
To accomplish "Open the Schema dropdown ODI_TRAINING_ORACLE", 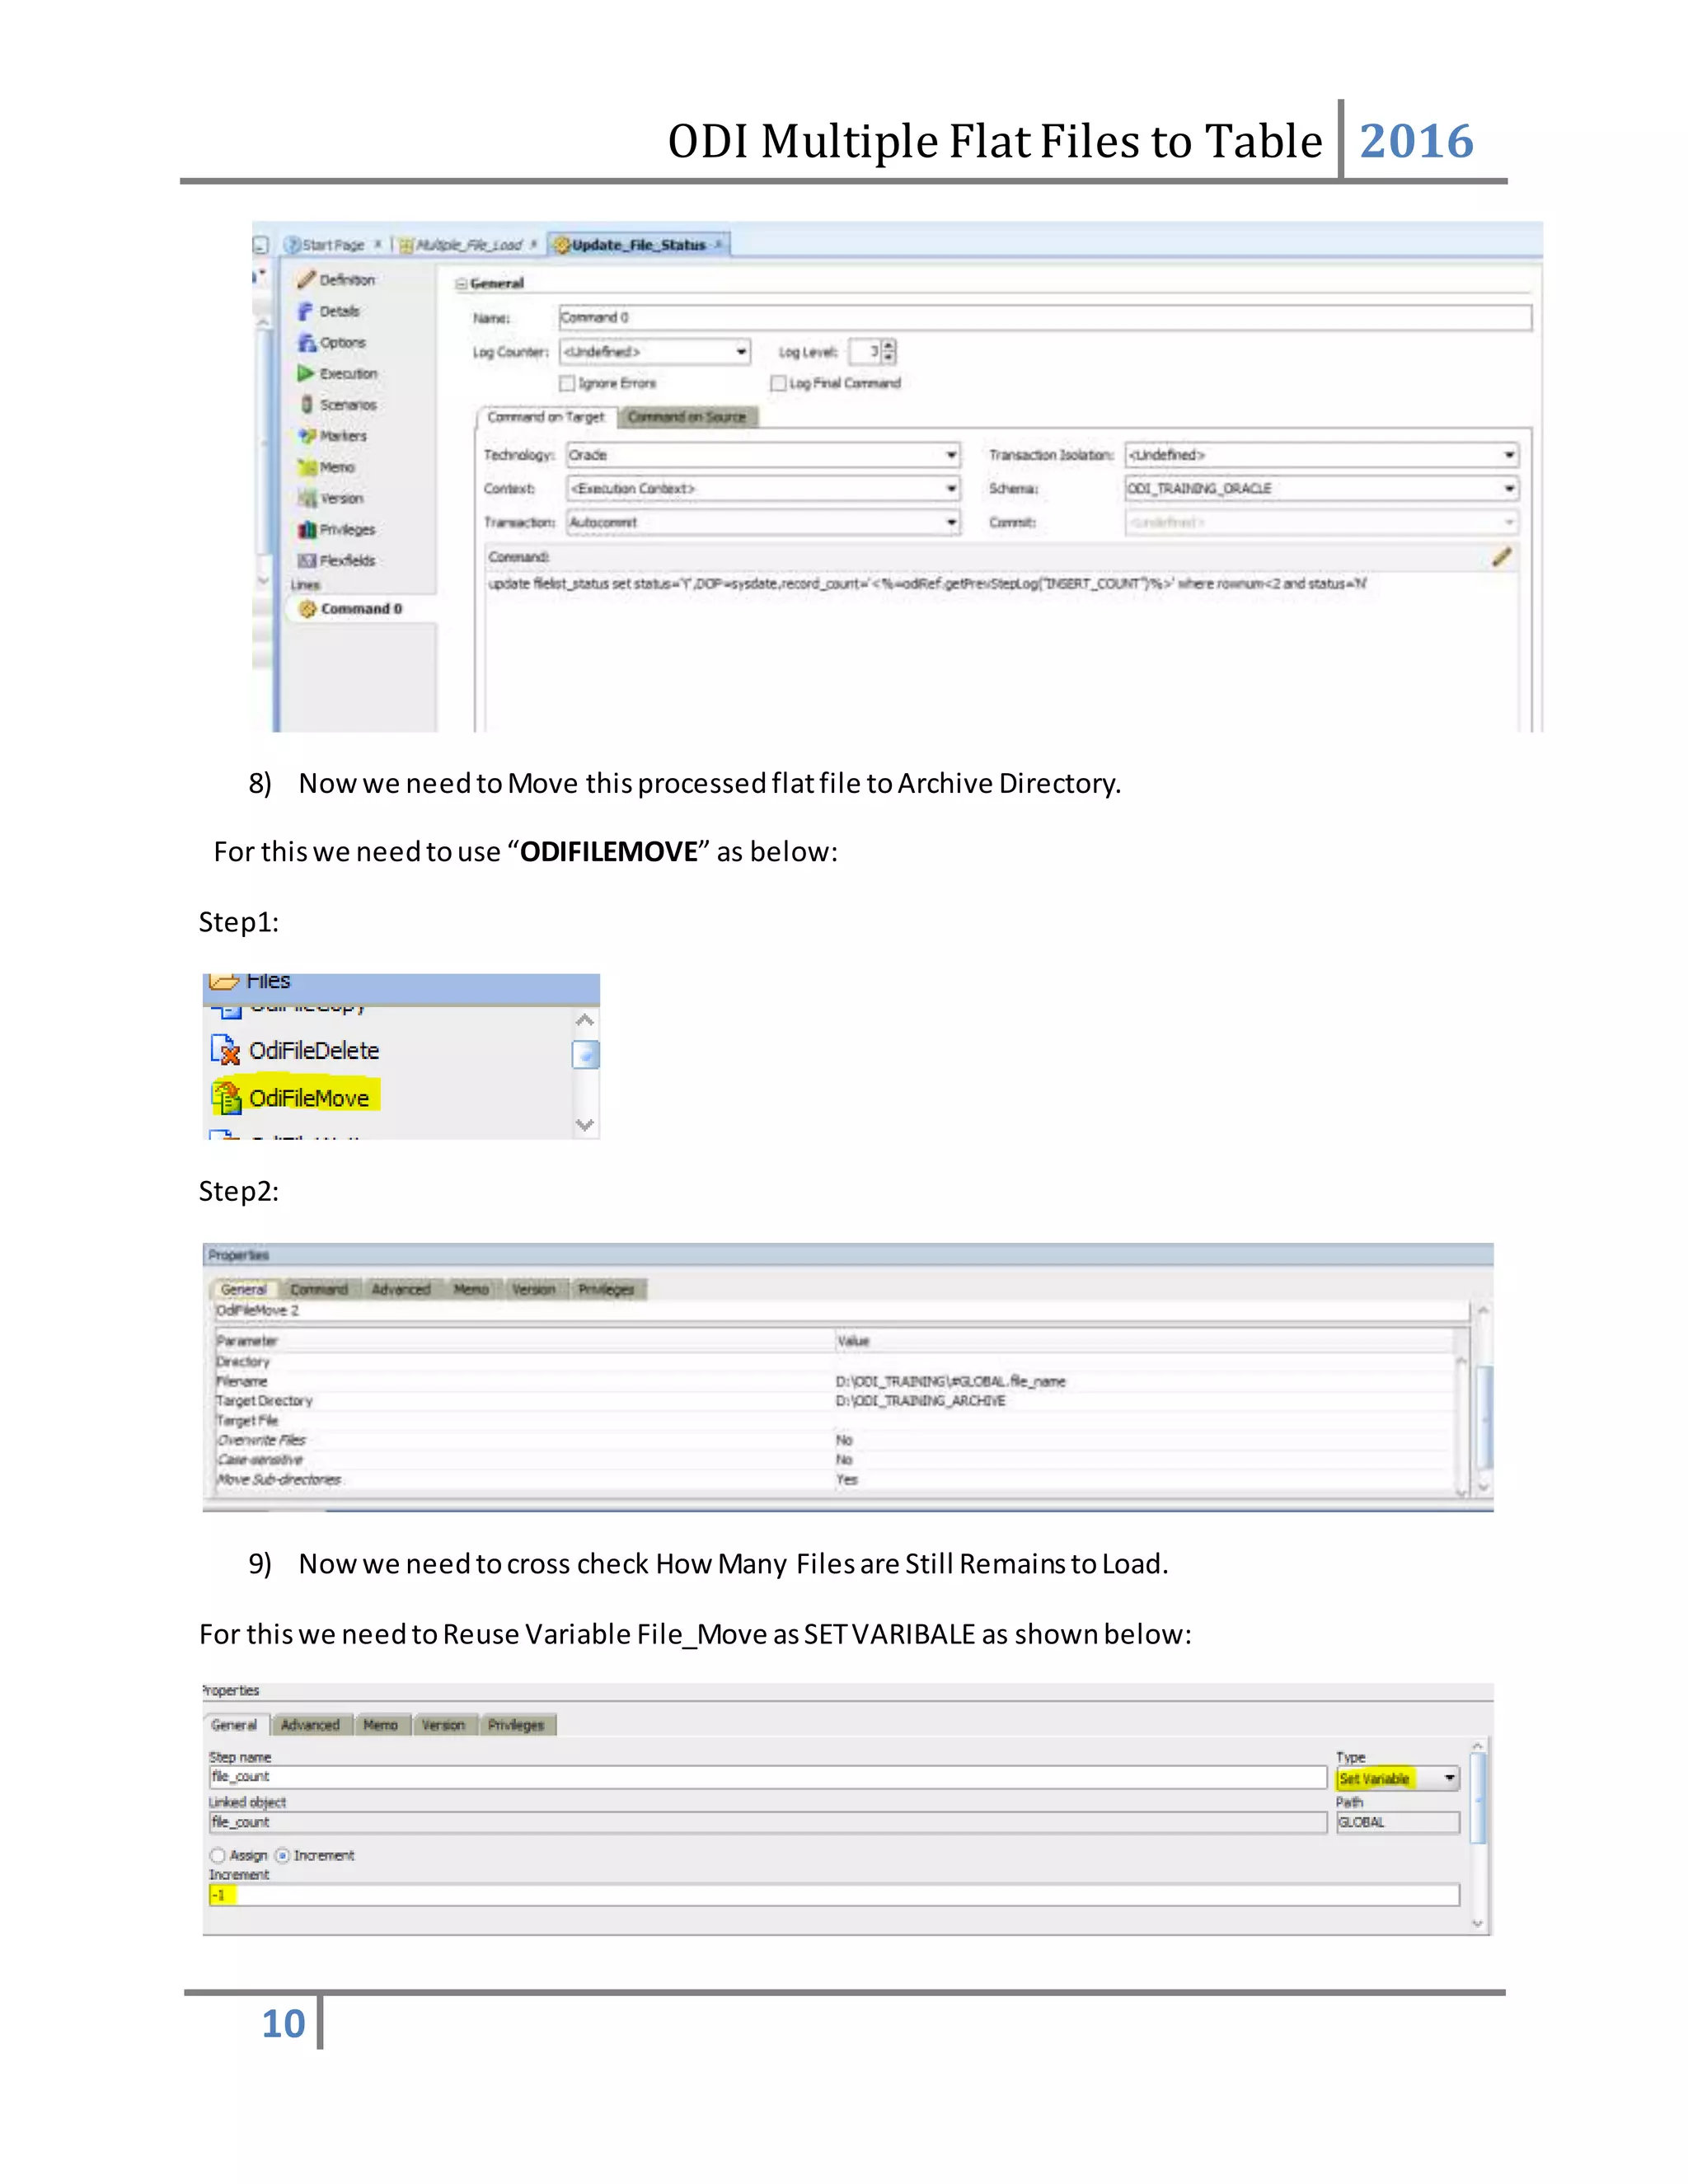I will [x=1321, y=489].
